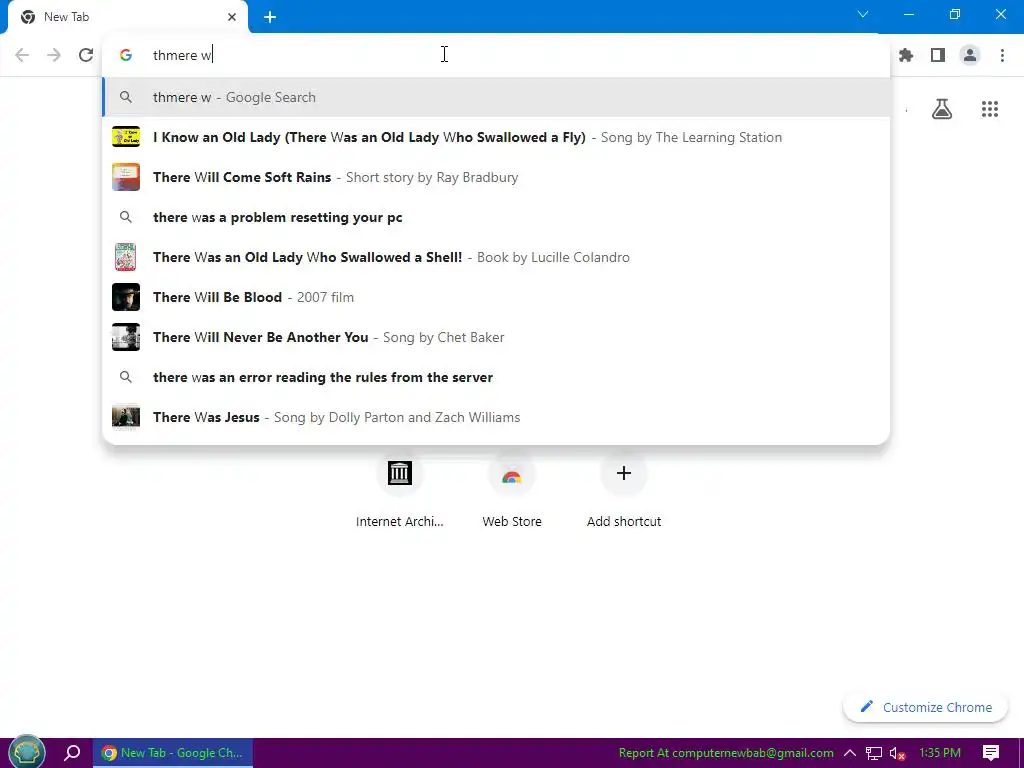Open the Windows Start button
This screenshot has width=1024, height=768.
click(x=26, y=752)
